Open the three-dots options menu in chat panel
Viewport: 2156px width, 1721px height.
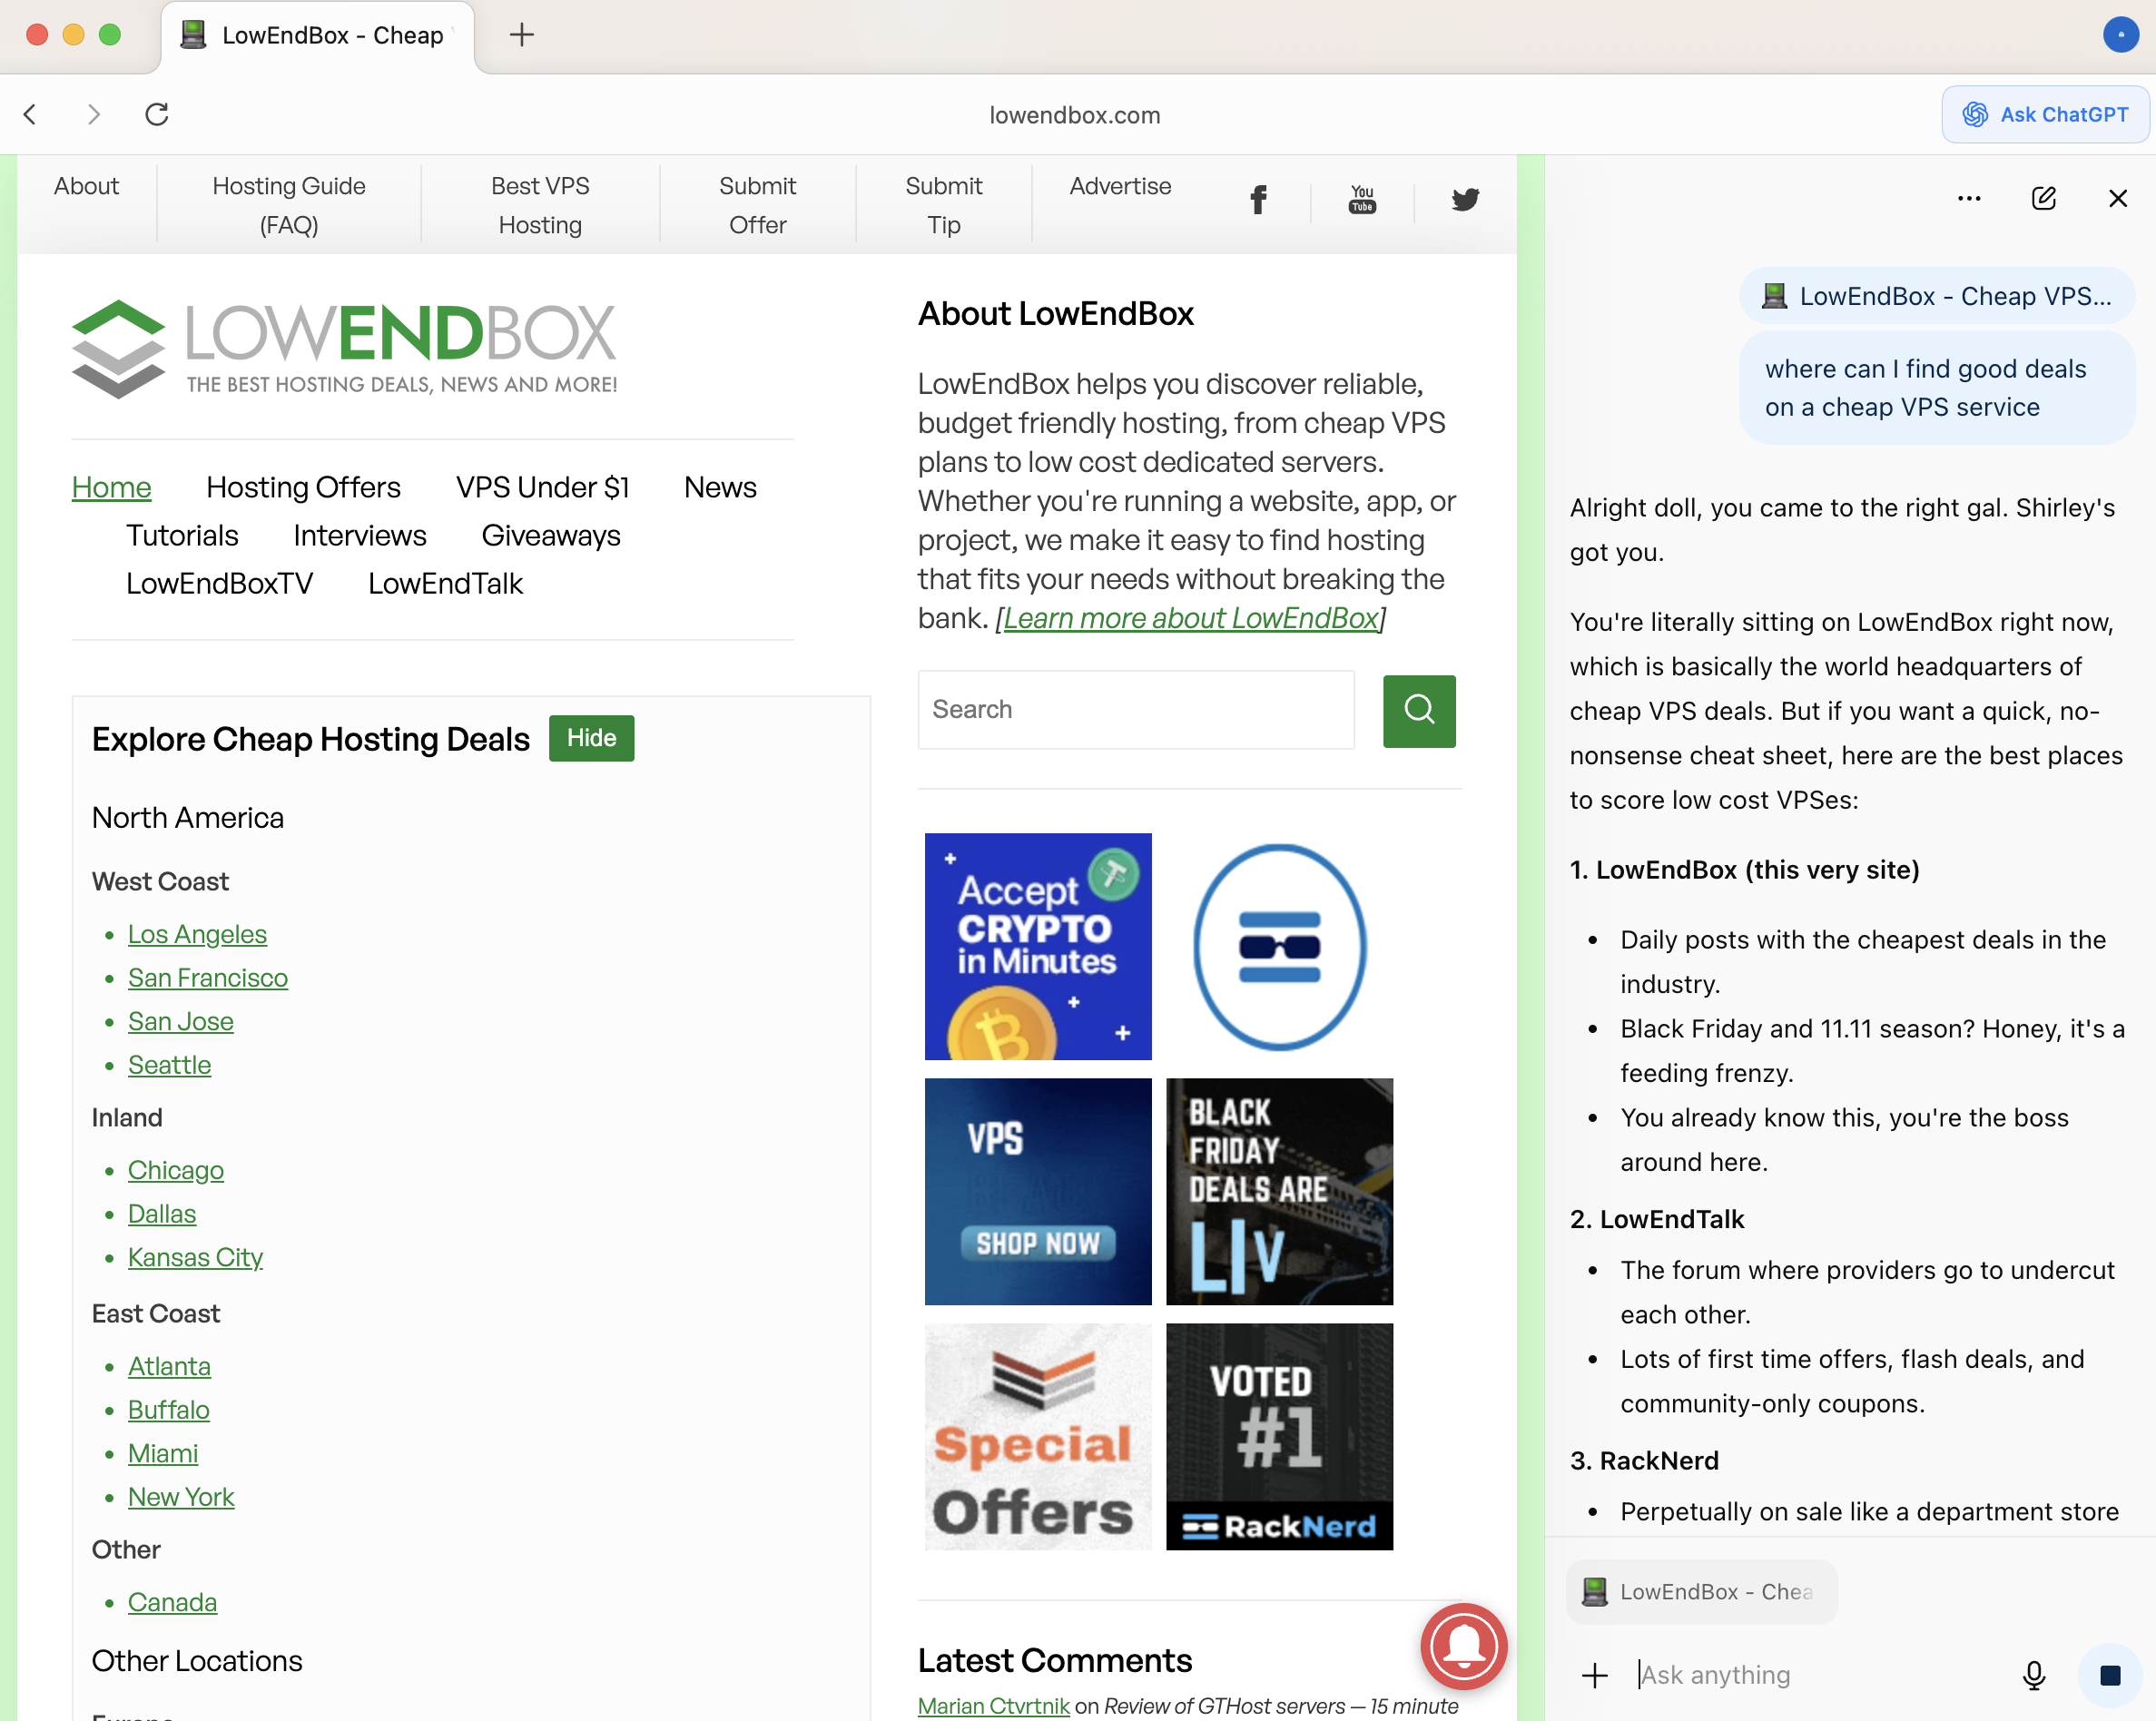(1968, 198)
